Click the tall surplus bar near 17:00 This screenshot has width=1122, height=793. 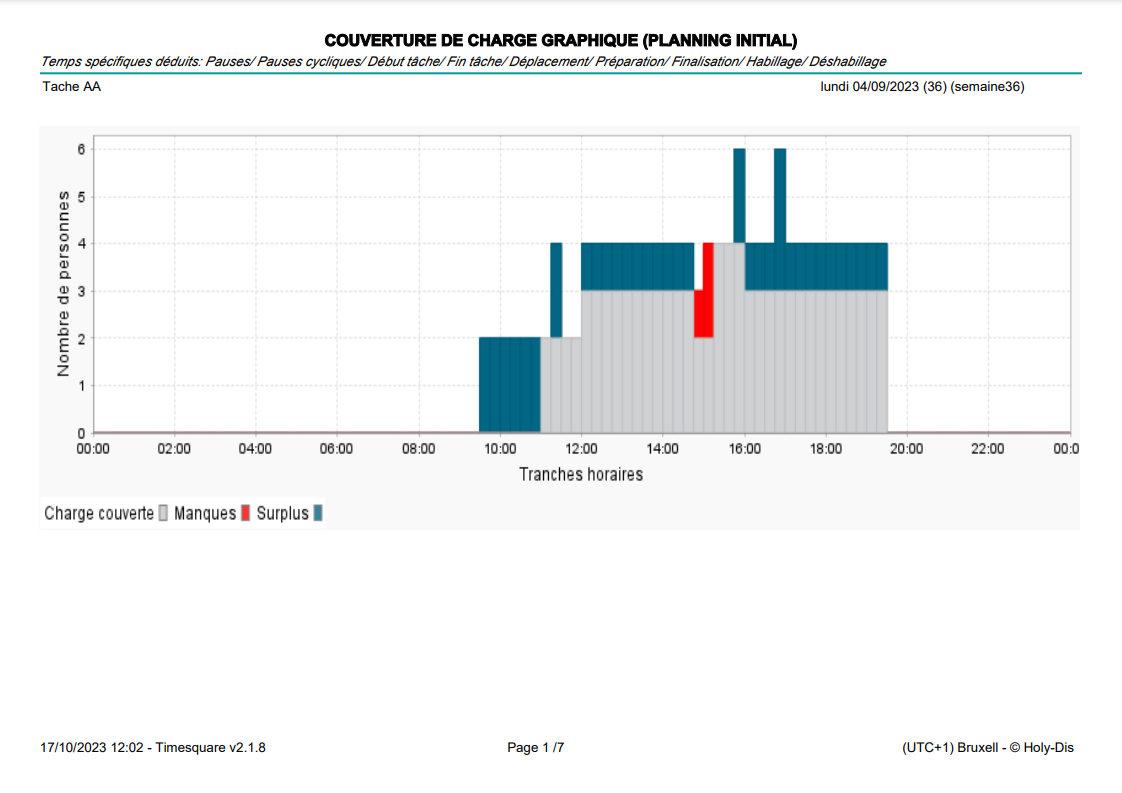[x=780, y=195]
